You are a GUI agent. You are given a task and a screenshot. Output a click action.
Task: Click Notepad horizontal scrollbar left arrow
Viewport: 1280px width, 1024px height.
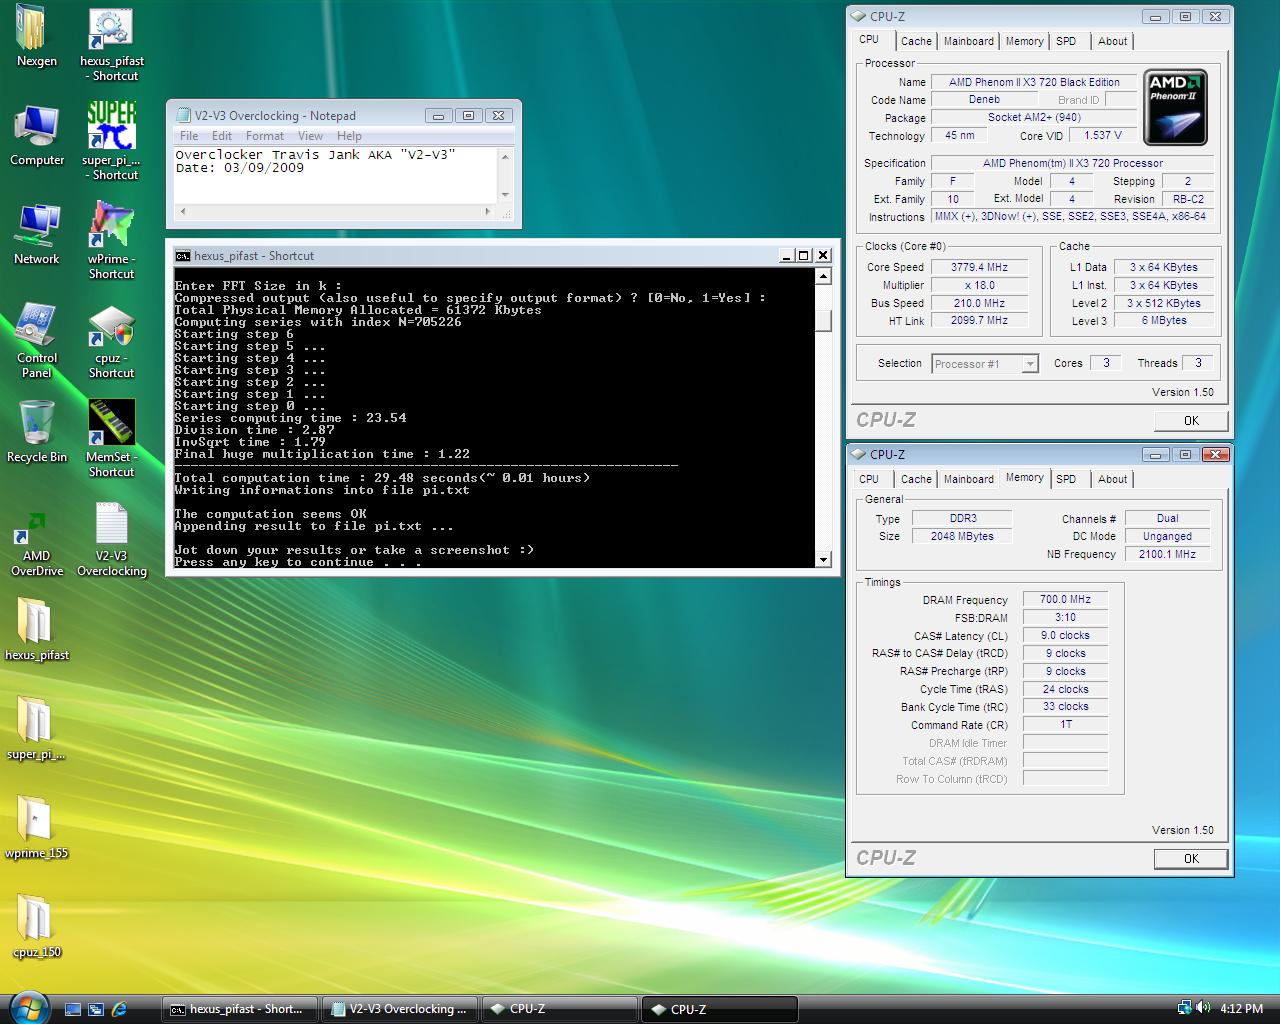pyautogui.click(x=182, y=211)
